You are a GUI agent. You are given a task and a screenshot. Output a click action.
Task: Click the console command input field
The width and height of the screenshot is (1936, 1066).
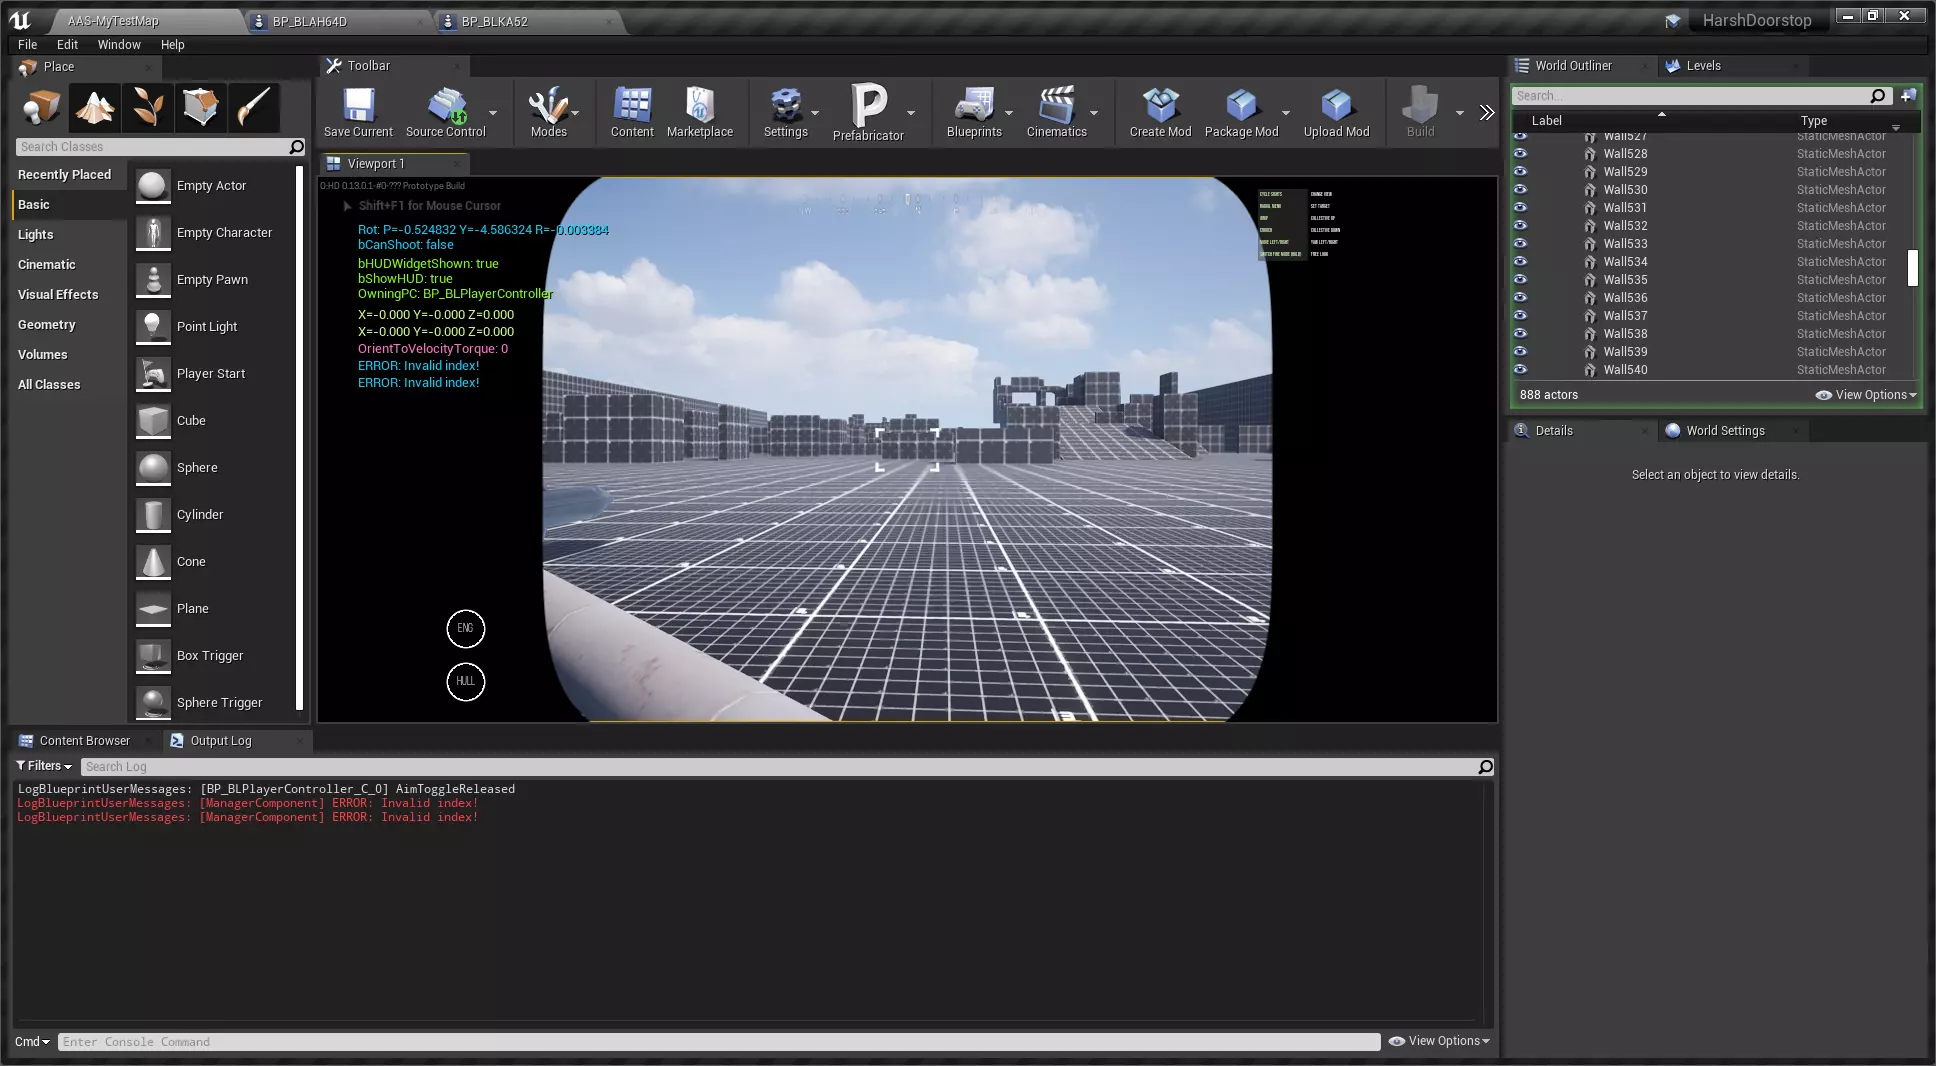tap(718, 1042)
